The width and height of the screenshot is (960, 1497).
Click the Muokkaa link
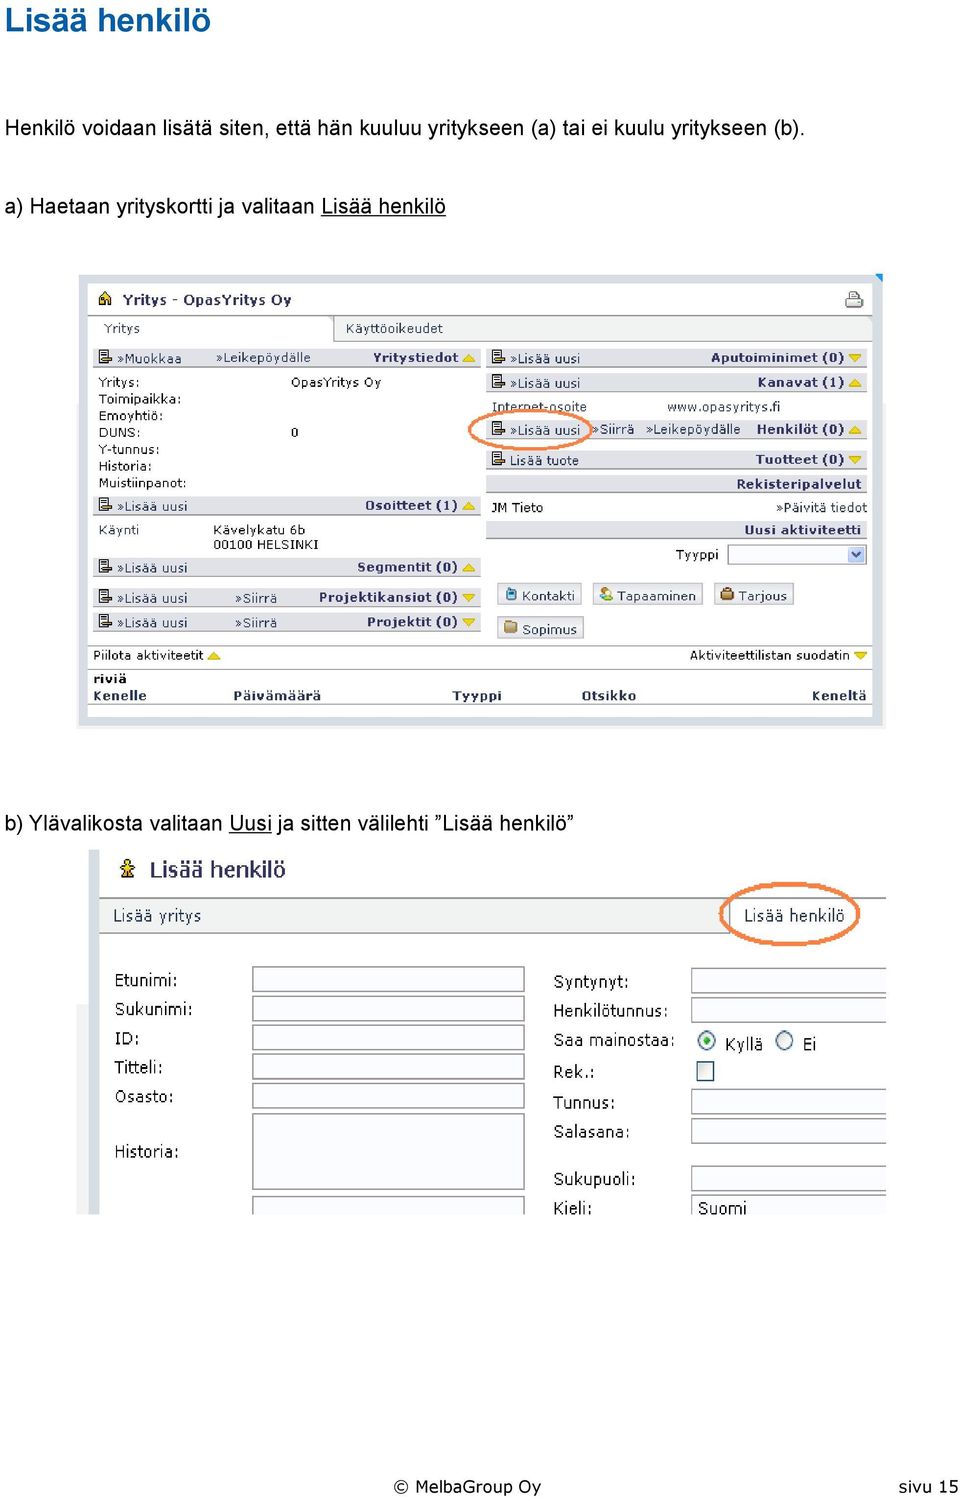point(149,358)
